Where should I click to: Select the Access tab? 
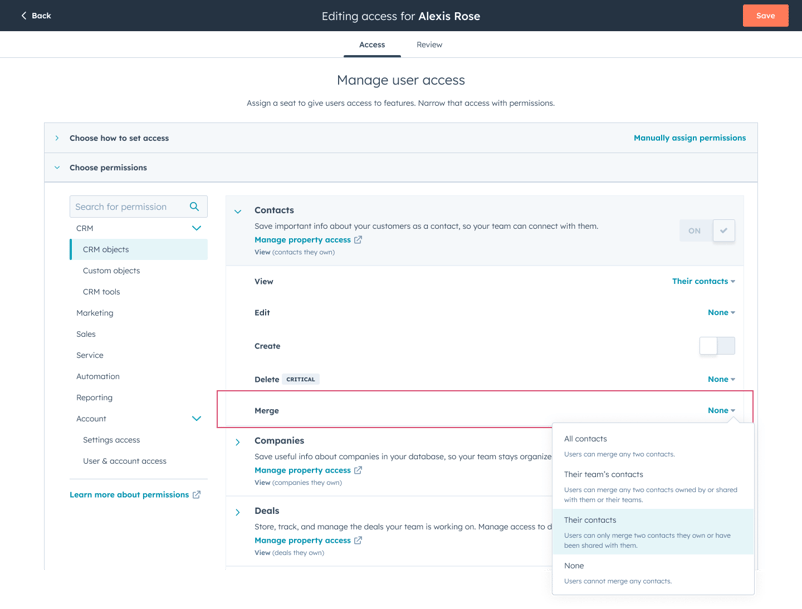(x=372, y=44)
